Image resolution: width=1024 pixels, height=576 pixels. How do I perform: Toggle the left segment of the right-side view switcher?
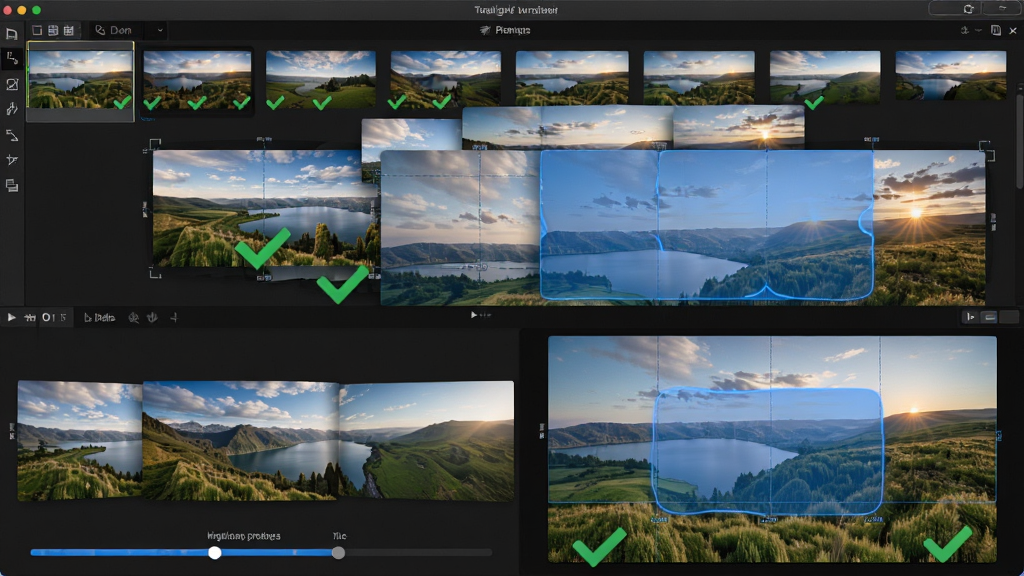[970, 317]
